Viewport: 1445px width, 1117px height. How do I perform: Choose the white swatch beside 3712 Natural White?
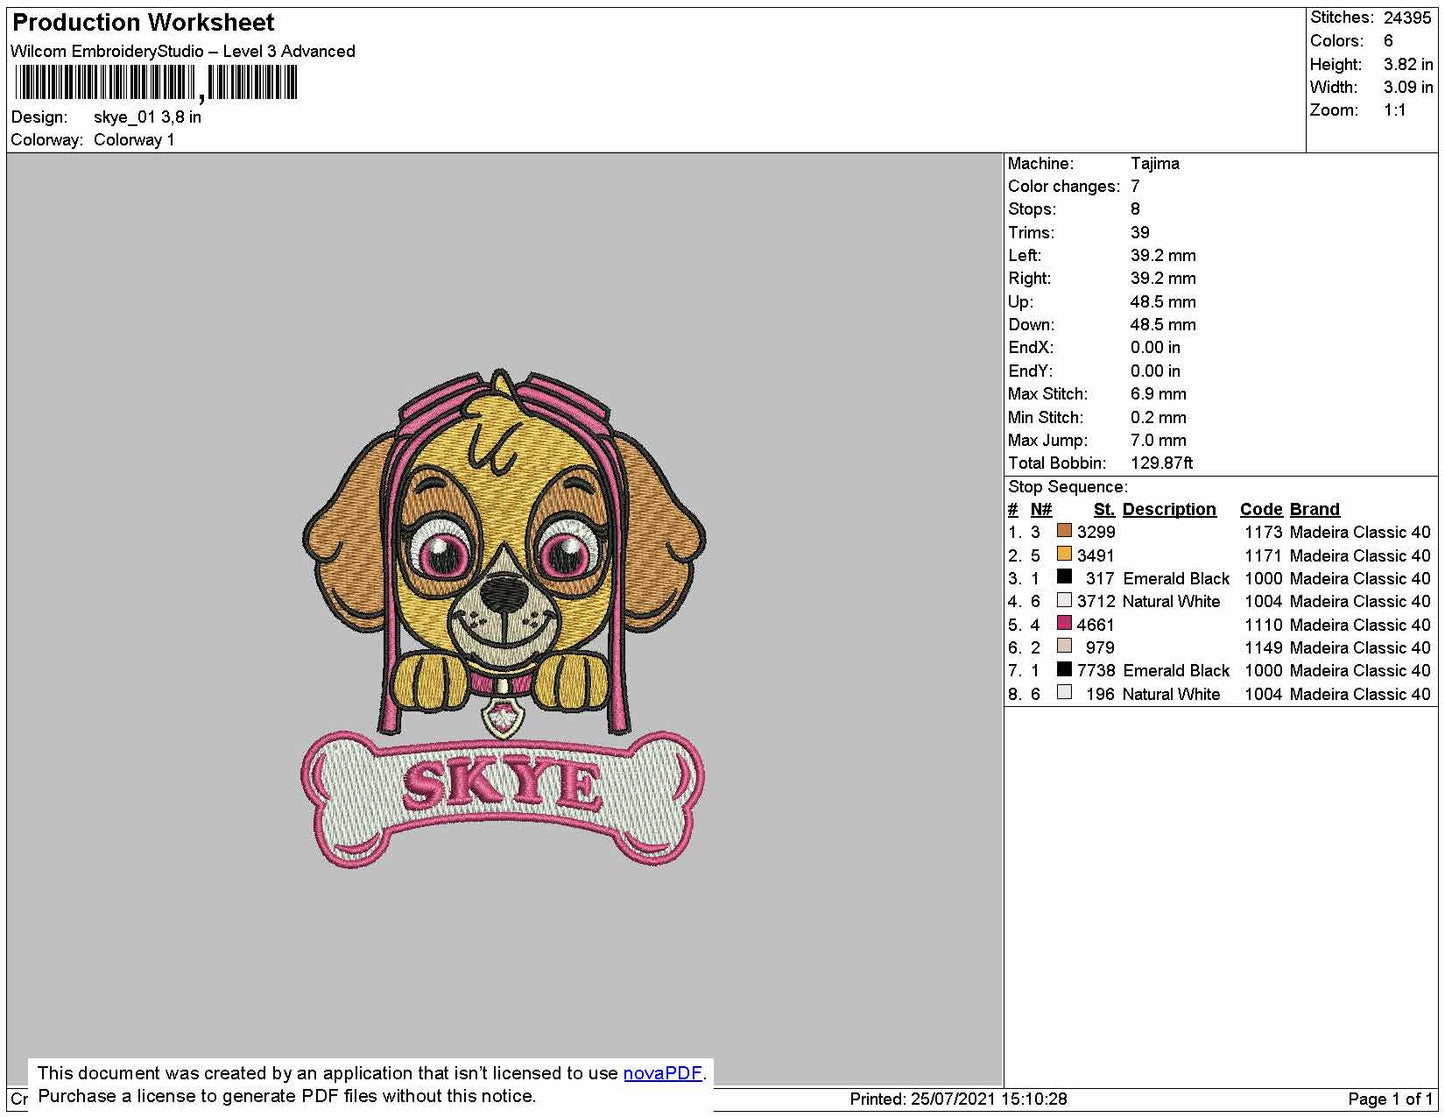coord(1064,600)
